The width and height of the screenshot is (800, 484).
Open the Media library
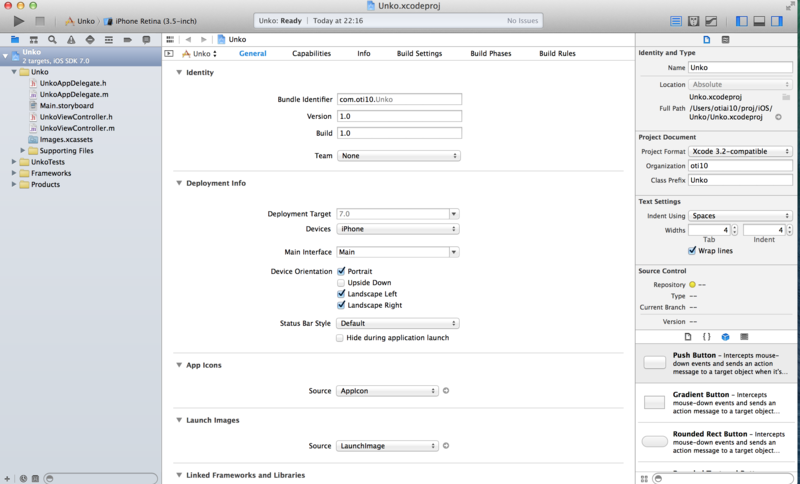point(744,337)
